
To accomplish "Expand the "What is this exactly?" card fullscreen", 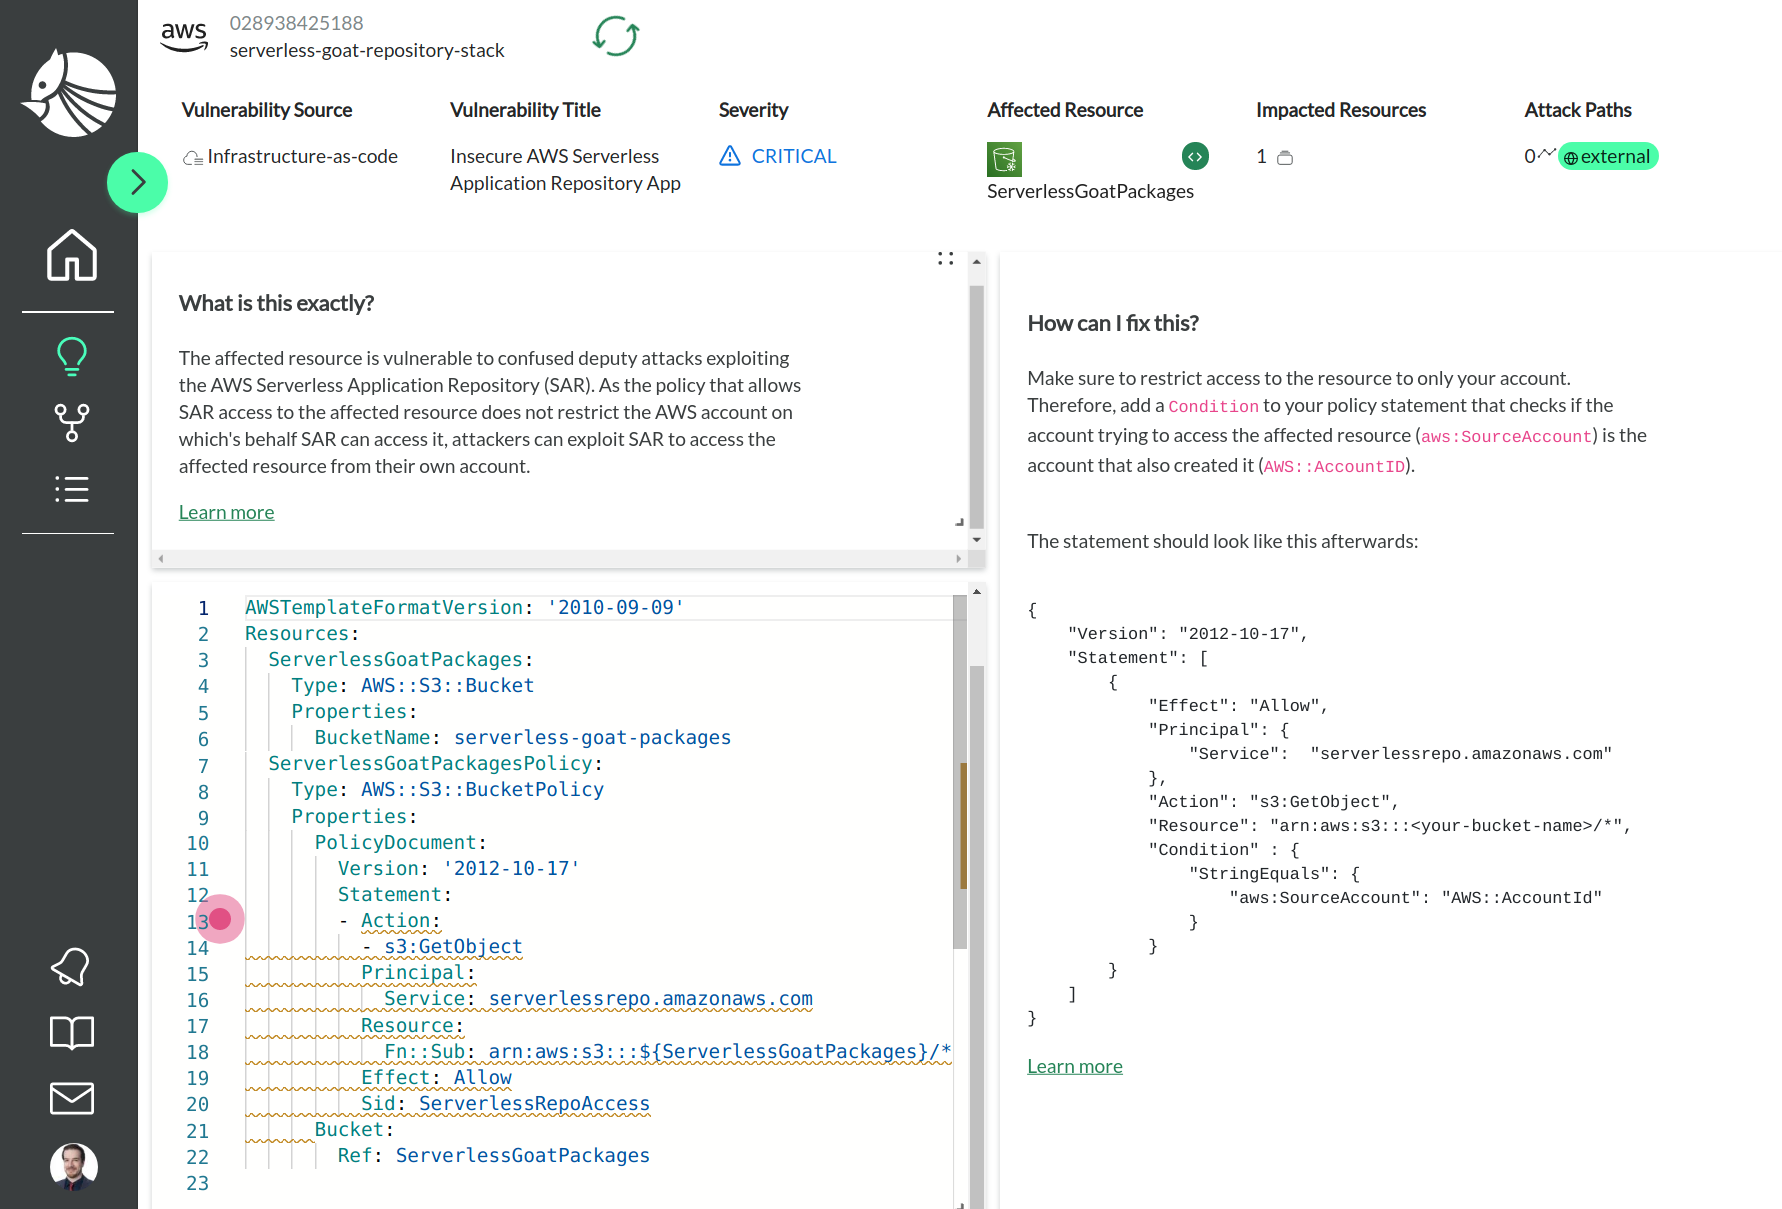I will click(x=945, y=258).
